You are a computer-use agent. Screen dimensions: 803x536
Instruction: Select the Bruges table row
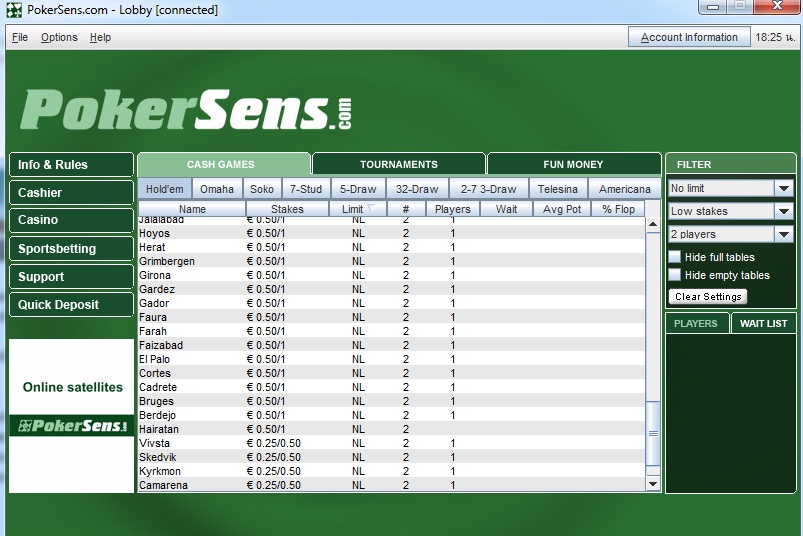pyautogui.click(x=391, y=401)
